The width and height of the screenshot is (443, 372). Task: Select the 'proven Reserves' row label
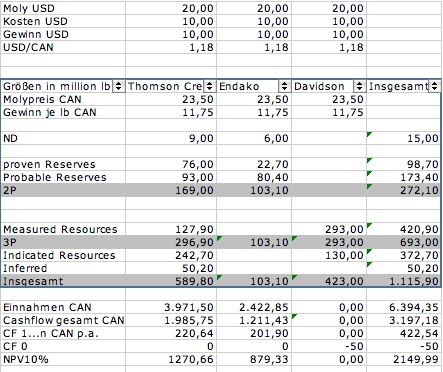click(63, 164)
